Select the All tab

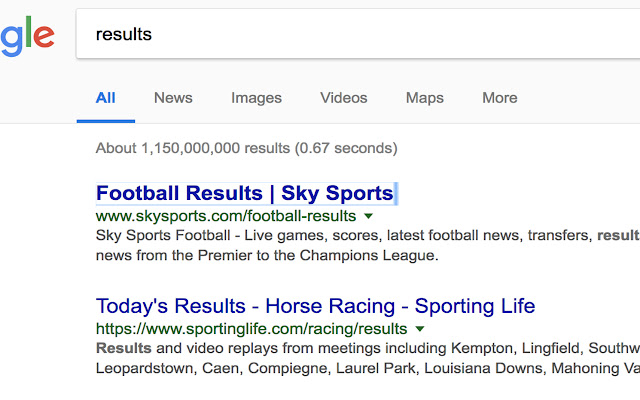[x=105, y=98]
